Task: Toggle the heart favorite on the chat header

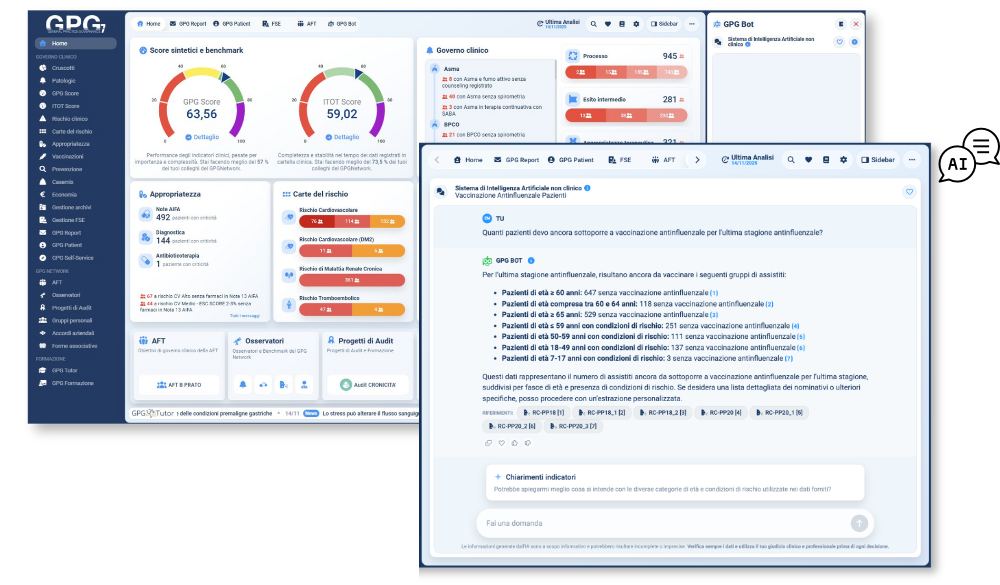Action: 909,191
